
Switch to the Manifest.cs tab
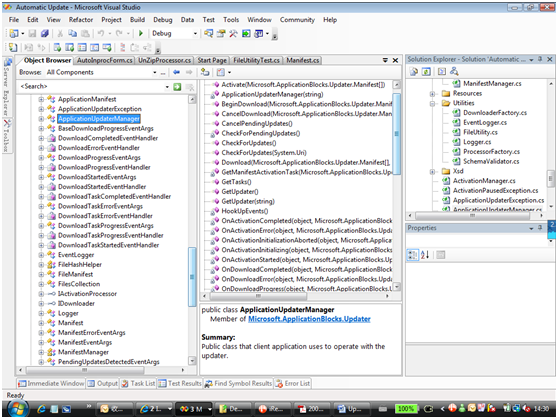click(303, 61)
